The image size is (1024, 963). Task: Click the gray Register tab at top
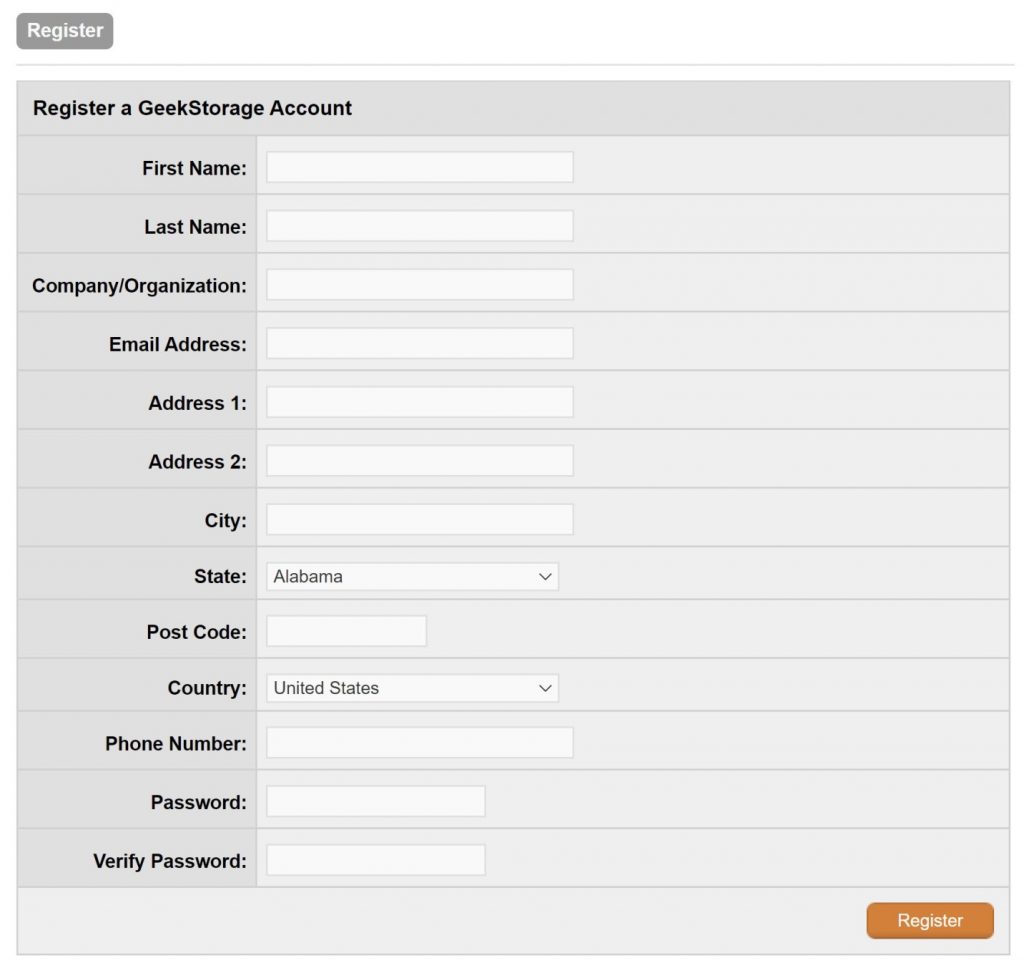click(x=65, y=31)
